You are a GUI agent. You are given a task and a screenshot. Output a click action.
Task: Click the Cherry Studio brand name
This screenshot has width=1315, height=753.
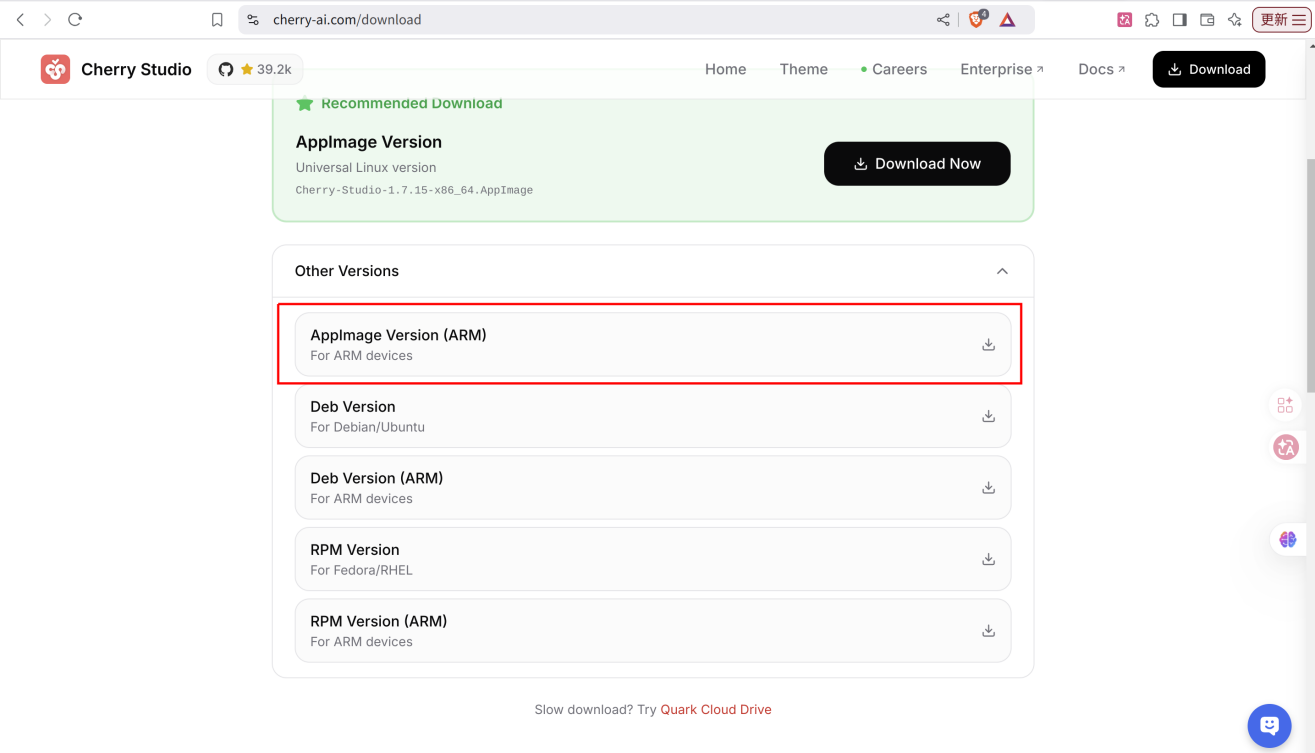pos(136,69)
